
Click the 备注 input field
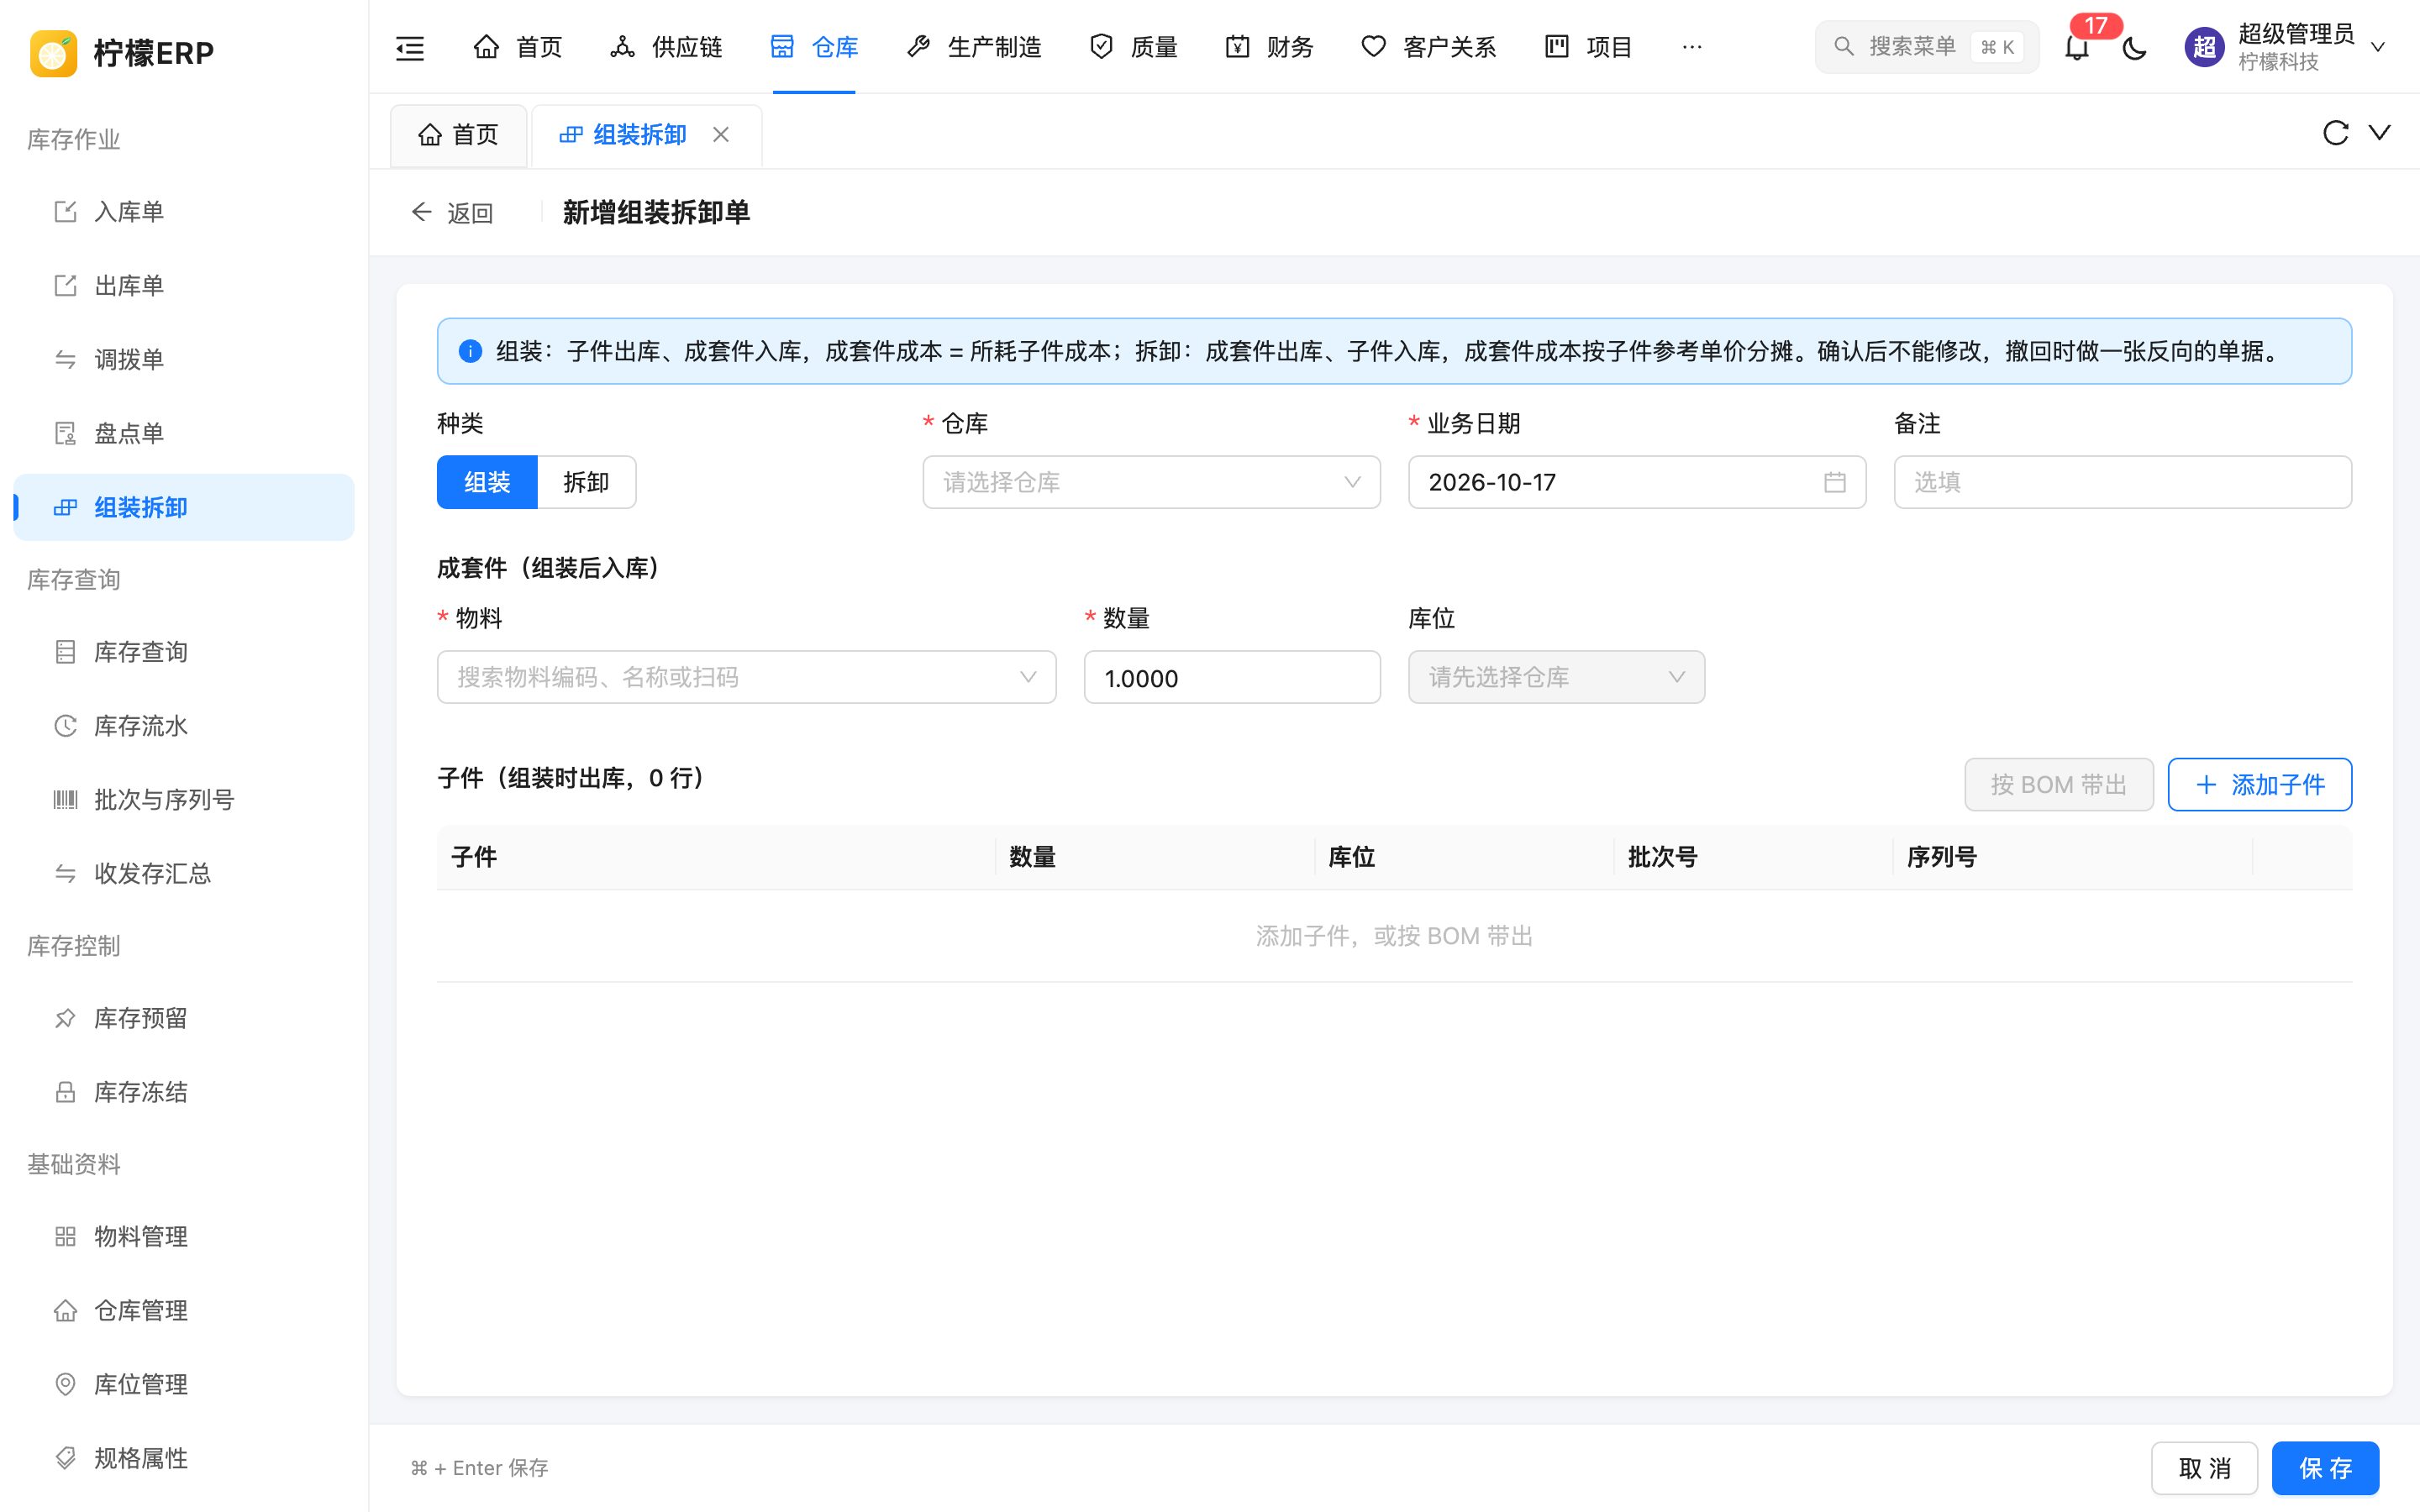2122,482
